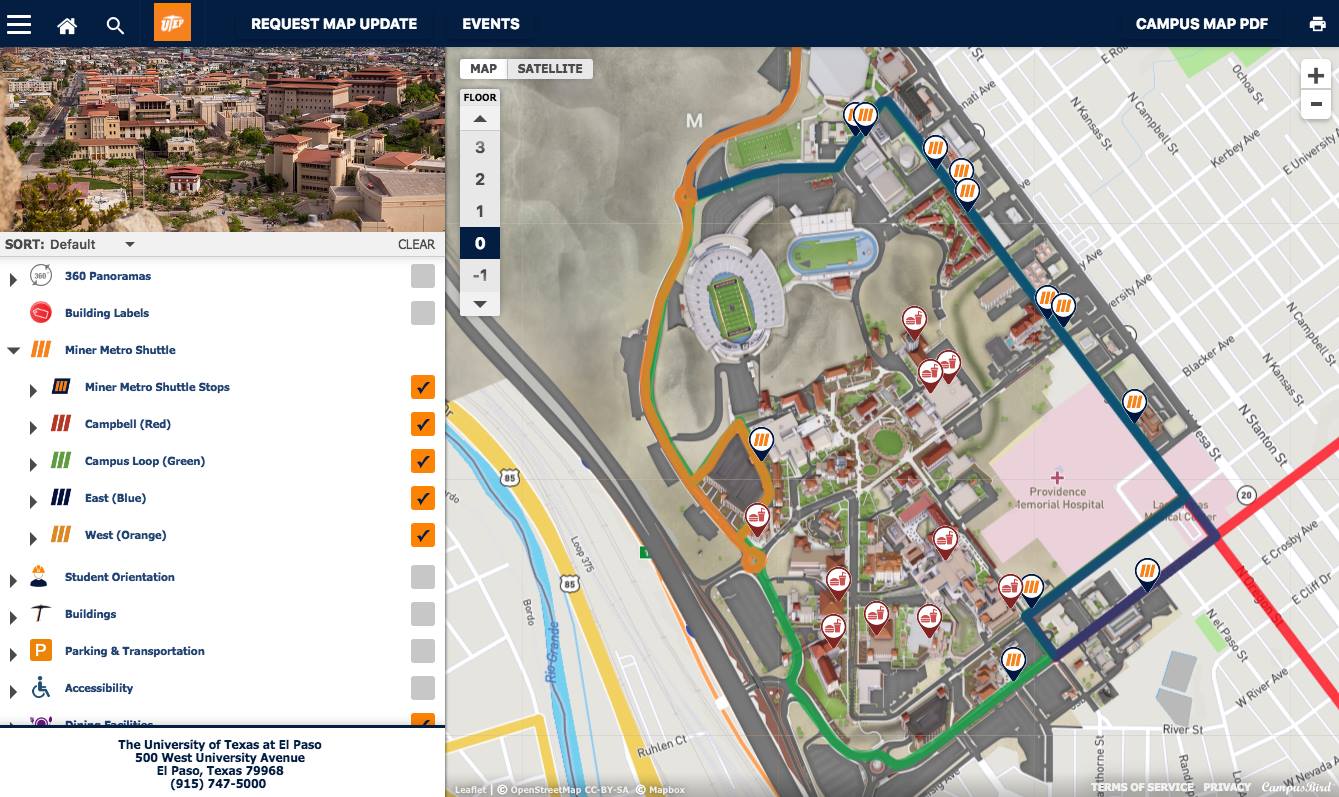The image size is (1339, 797).
Task: Click the East (Blue) route icon
Action: (x=61, y=498)
